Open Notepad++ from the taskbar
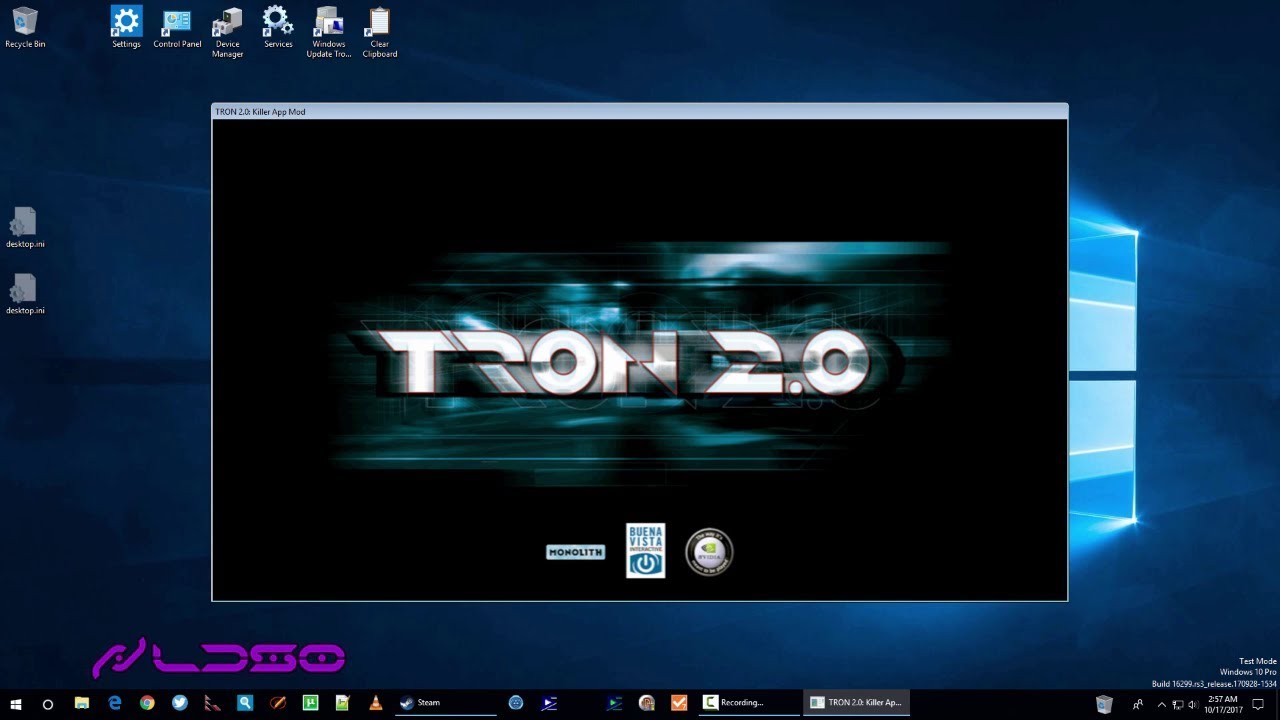This screenshot has height=720, width=1280. (343, 703)
